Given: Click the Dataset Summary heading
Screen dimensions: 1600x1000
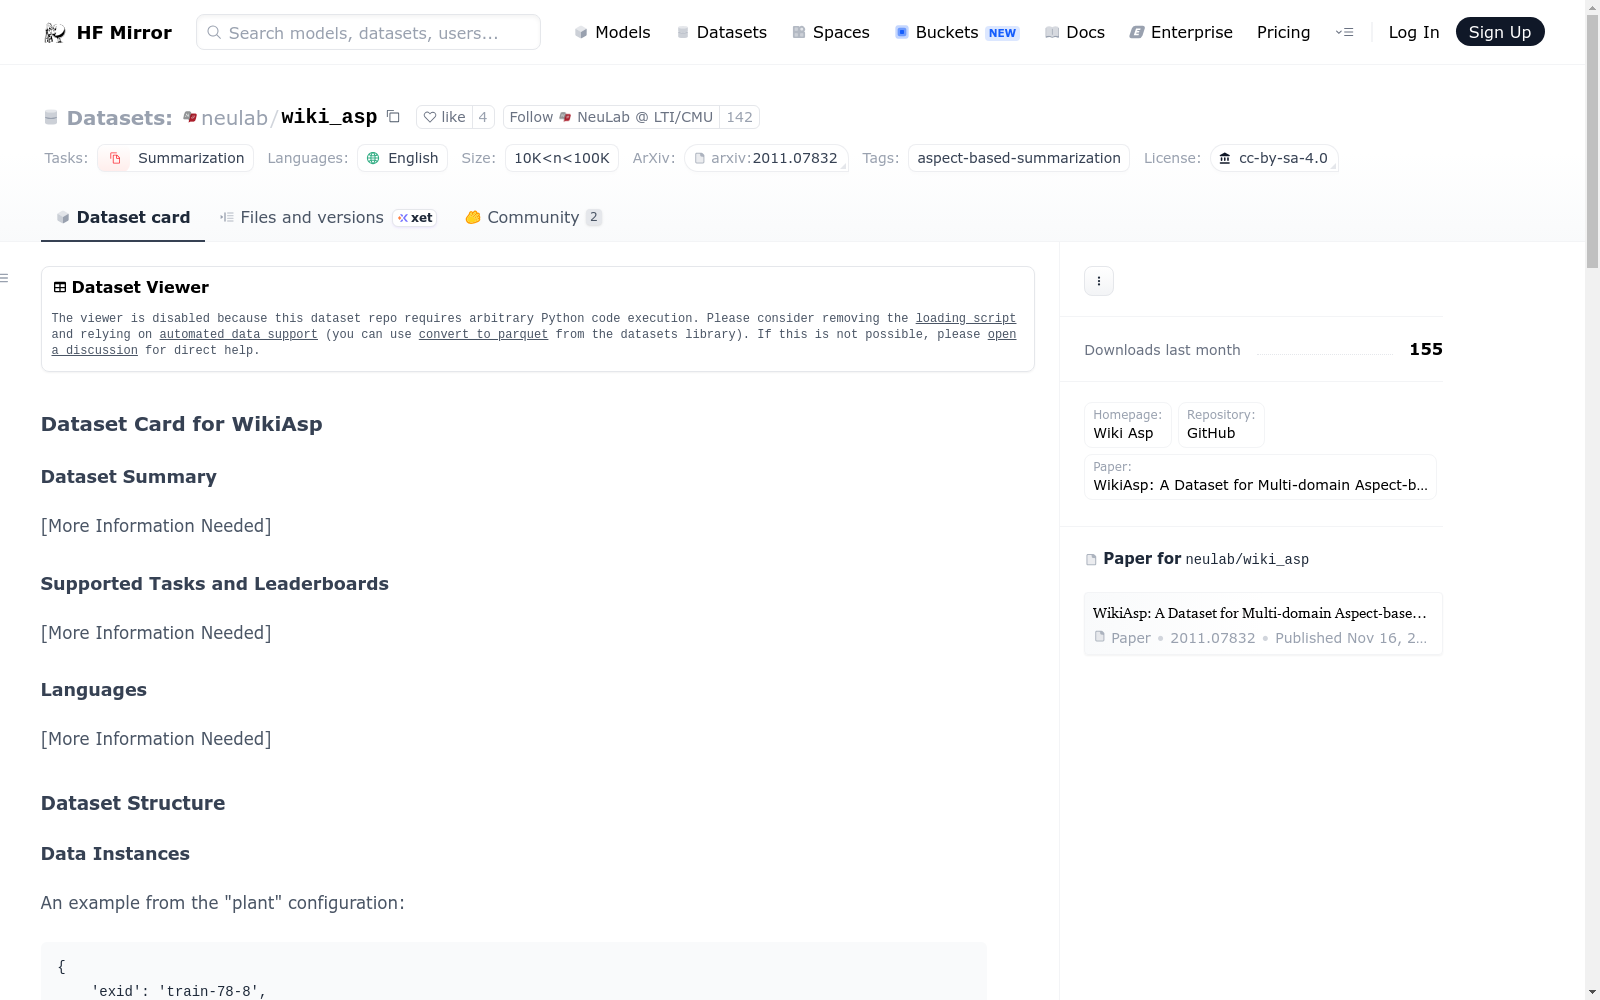Looking at the screenshot, I should tap(129, 477).
